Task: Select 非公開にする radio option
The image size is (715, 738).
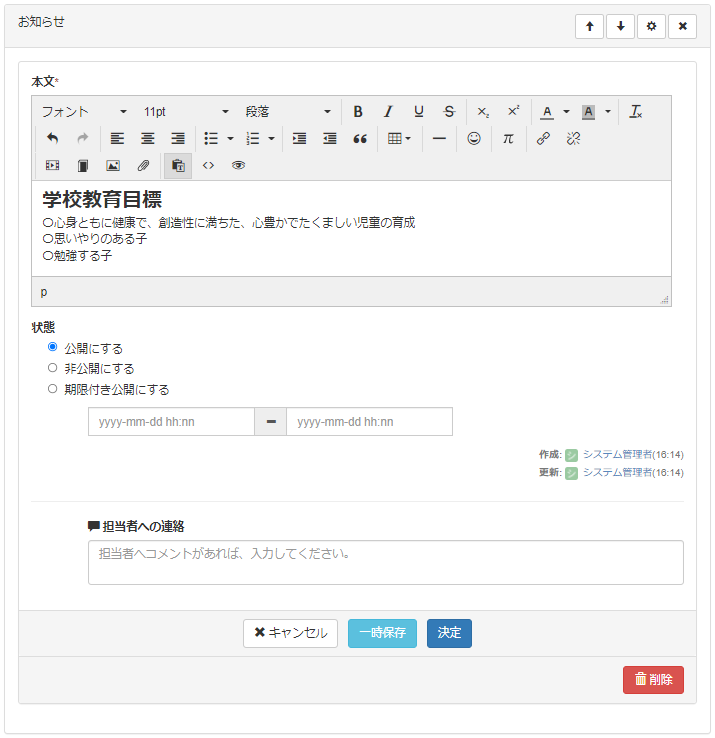Action: [x=53, y=368]
